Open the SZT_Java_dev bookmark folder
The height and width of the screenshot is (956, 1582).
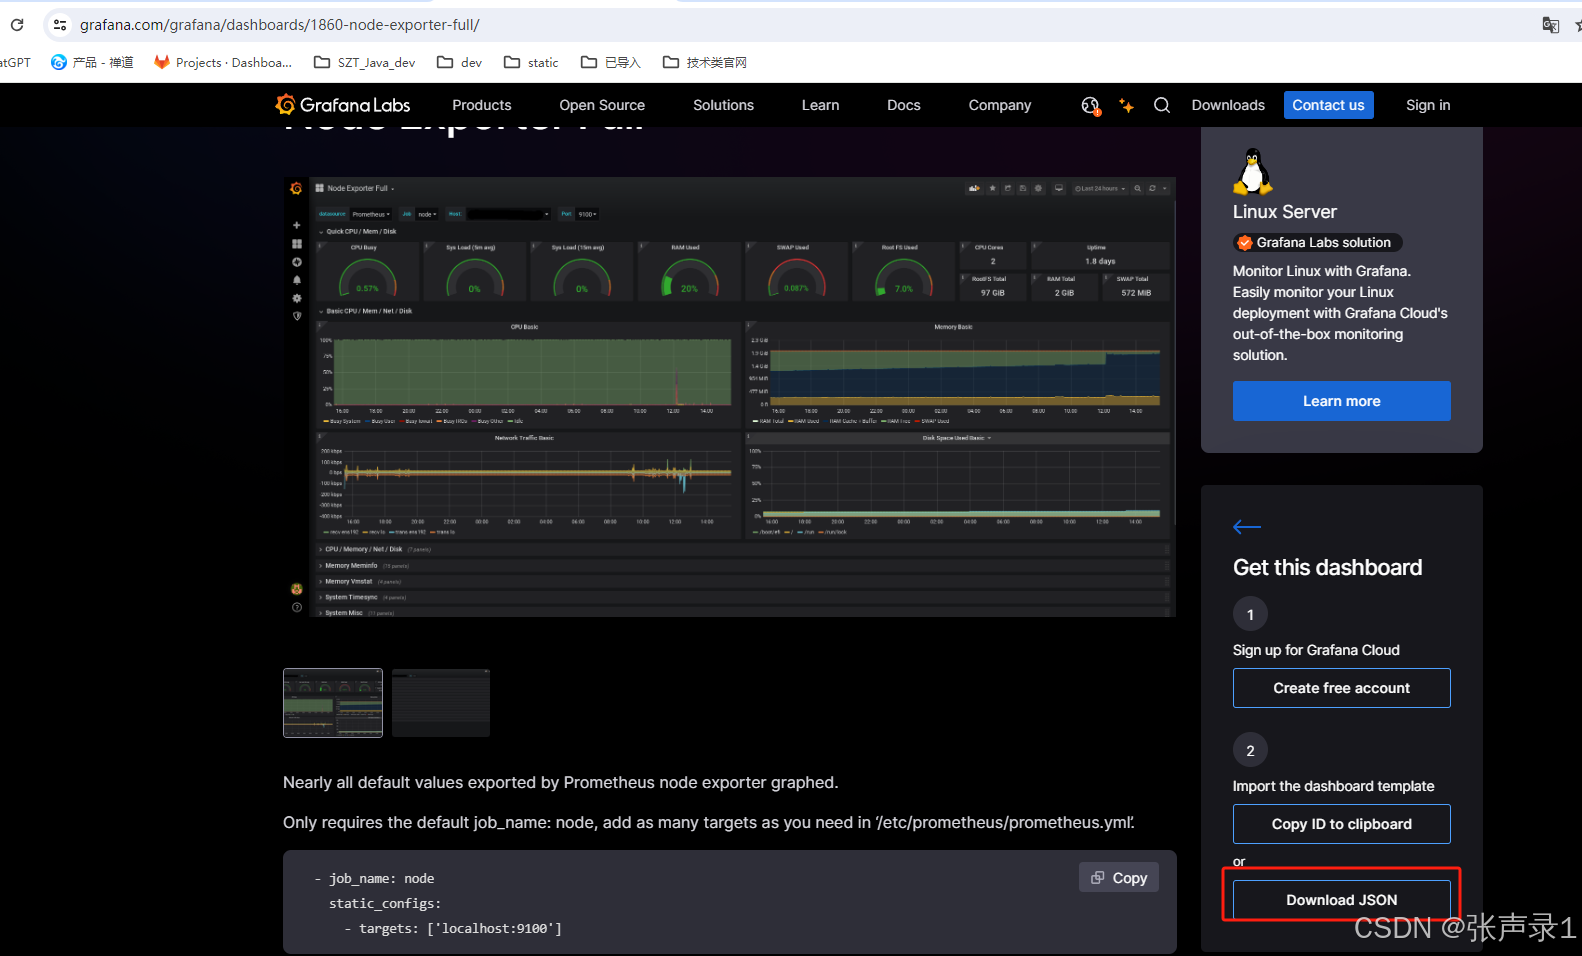coord(364,62)
